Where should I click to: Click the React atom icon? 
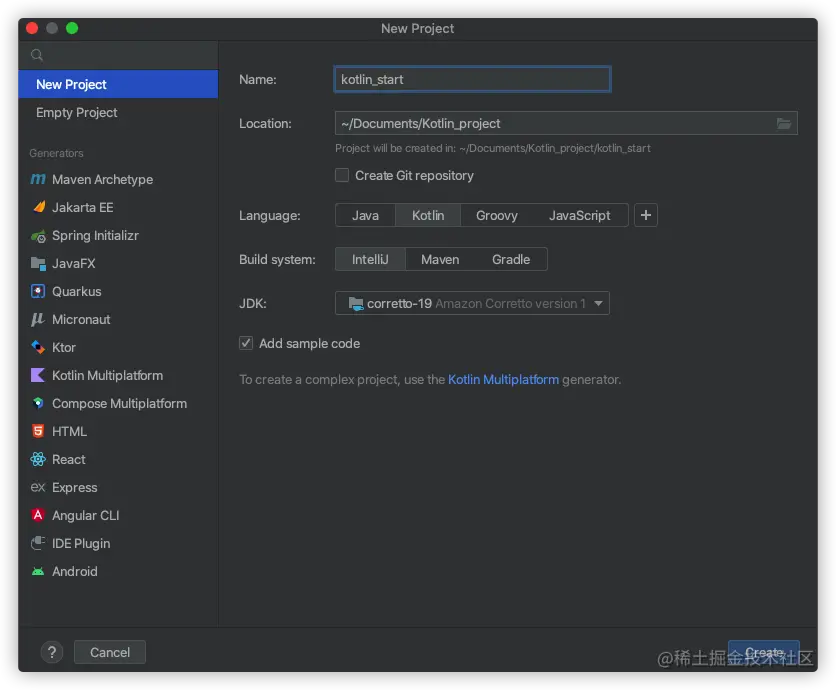click(38, 459)
